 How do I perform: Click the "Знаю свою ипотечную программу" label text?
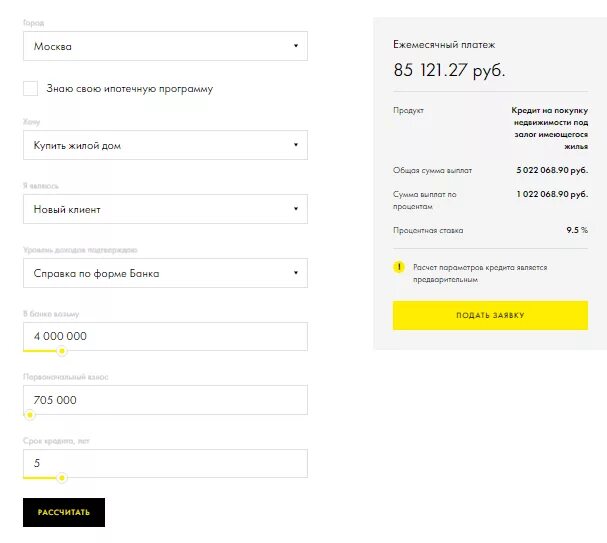[x=129, y=89]
